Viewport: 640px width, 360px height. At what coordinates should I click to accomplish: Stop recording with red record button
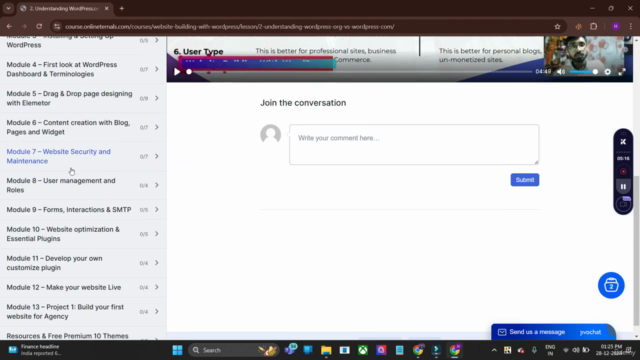click(x=623, y=172)
